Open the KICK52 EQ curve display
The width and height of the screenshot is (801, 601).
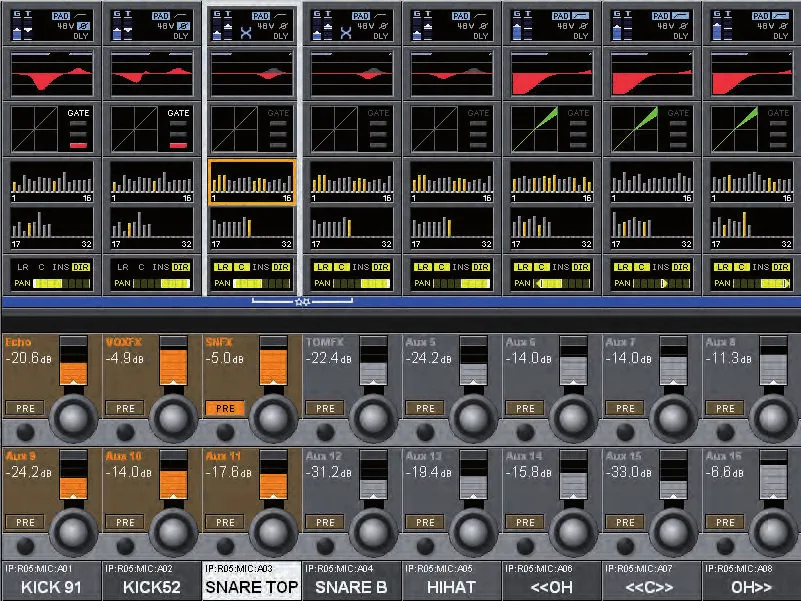152,74
